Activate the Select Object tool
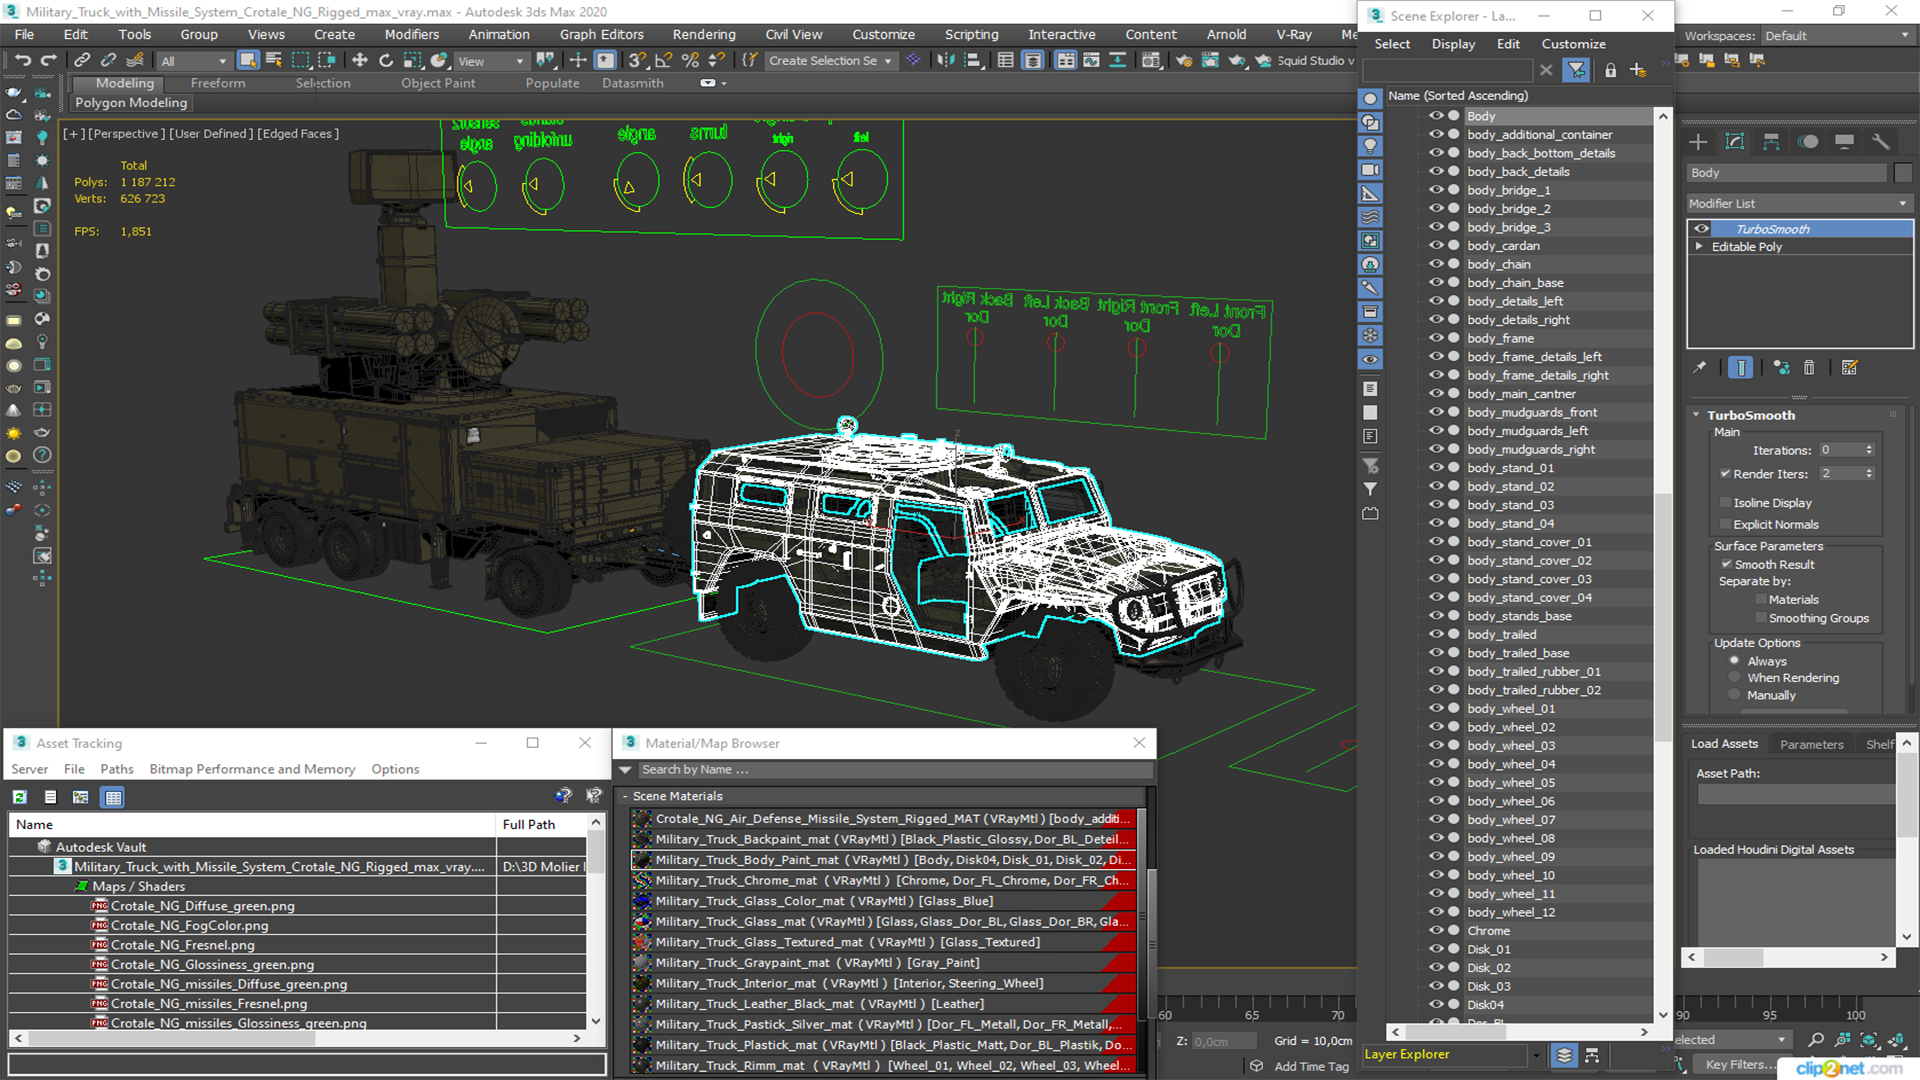Viewport: 1920px width, 1080px height. coord(248,61)
